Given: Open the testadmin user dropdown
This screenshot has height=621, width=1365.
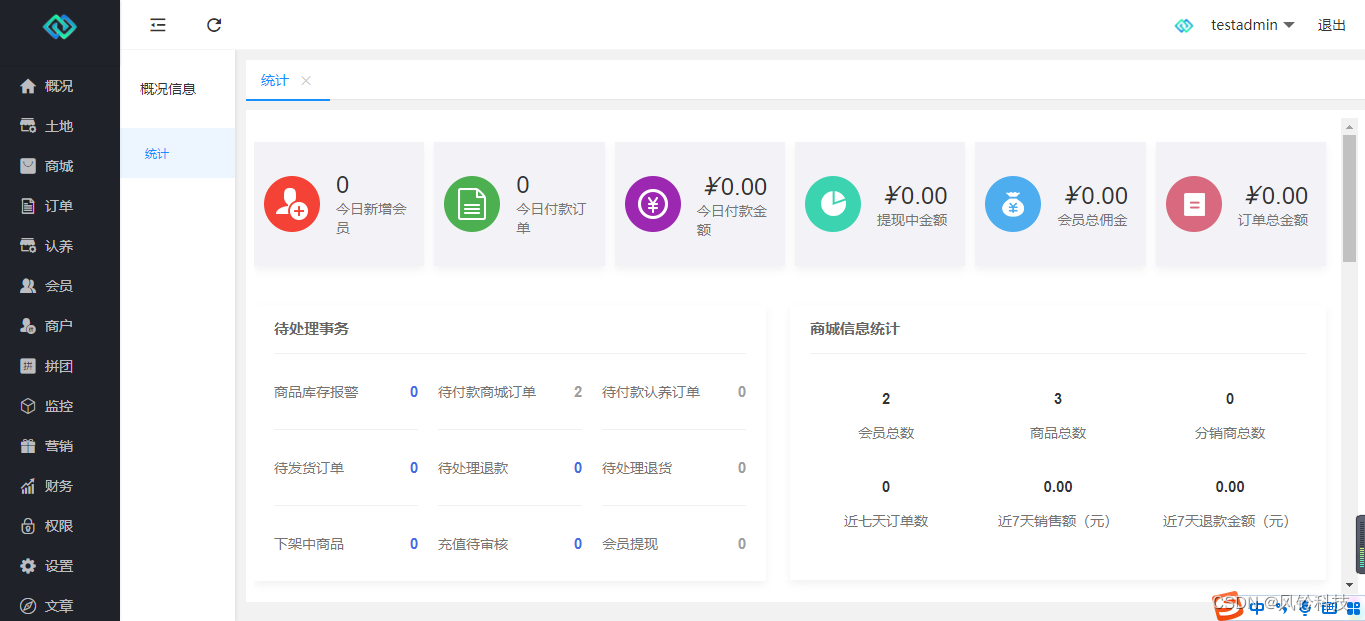Looking at the screenshot, I should [1252, 25].
